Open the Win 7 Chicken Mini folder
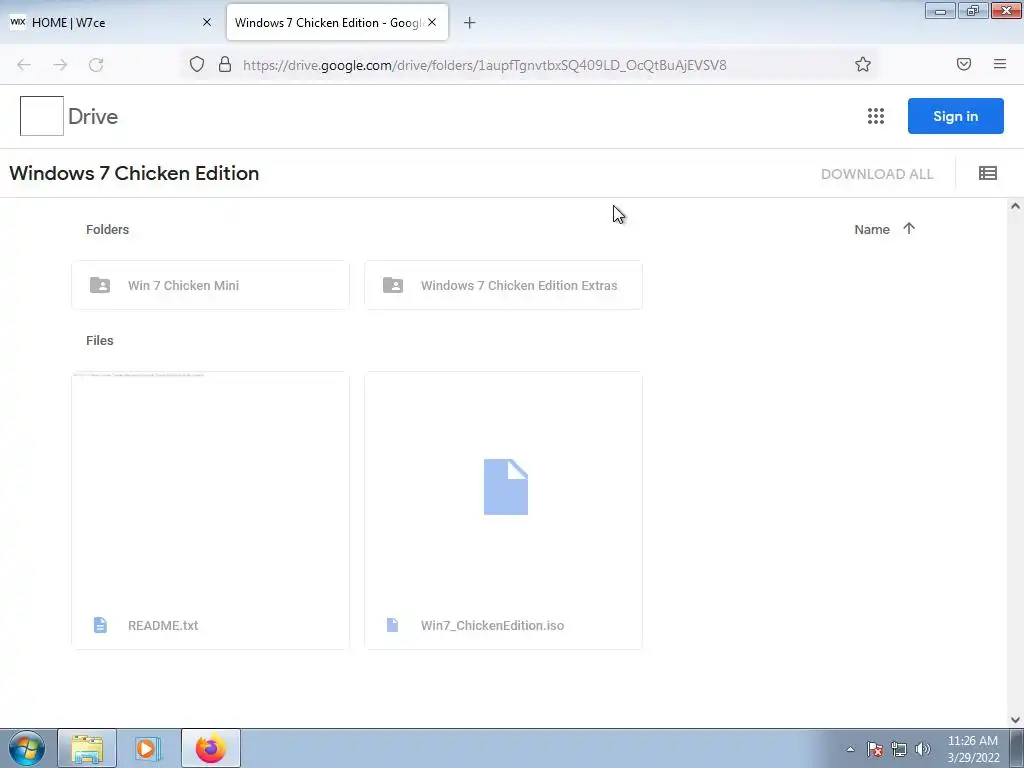Viewport: 1024px width, 768px height. 210,285
